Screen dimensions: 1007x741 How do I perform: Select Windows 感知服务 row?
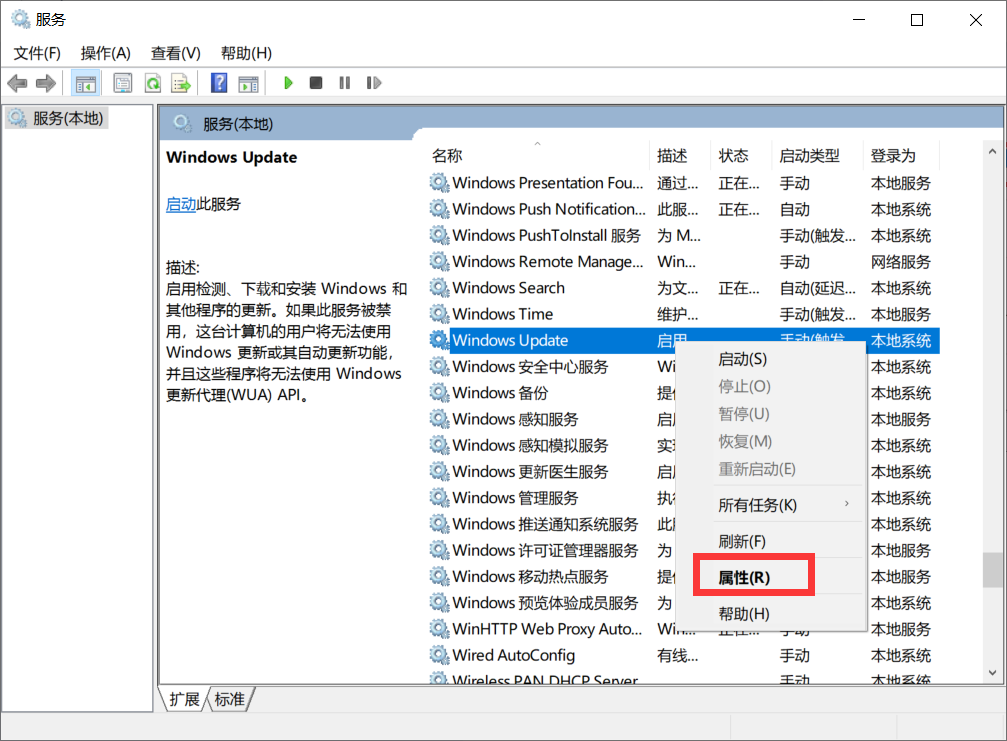pyautogui.click(x=684, y=419)
